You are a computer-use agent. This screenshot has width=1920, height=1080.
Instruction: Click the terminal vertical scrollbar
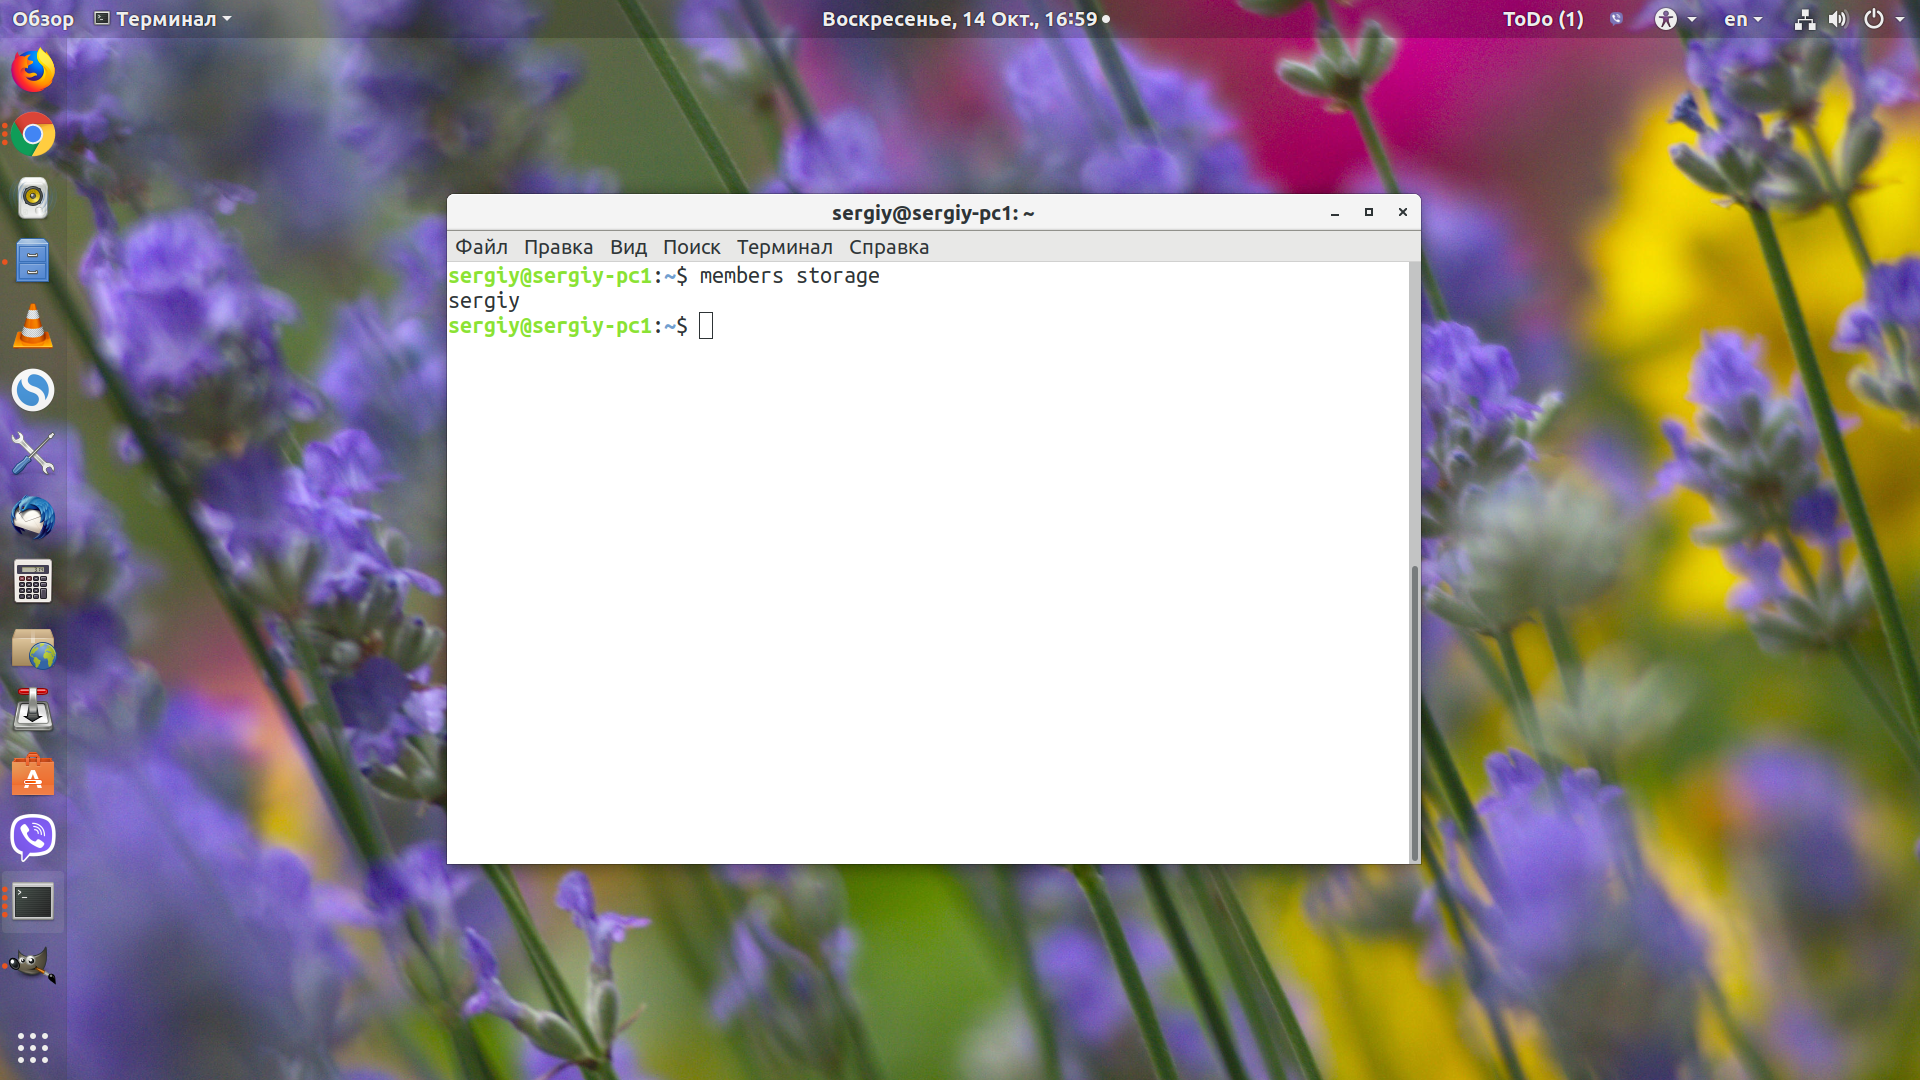1414,712
